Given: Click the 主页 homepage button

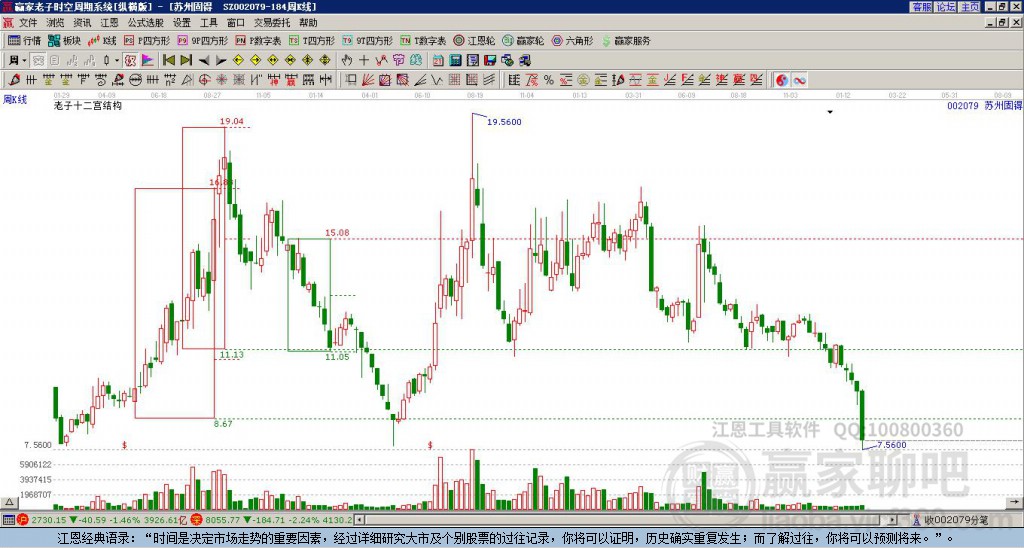Looking at the screenshot, I should pos(970,7).
